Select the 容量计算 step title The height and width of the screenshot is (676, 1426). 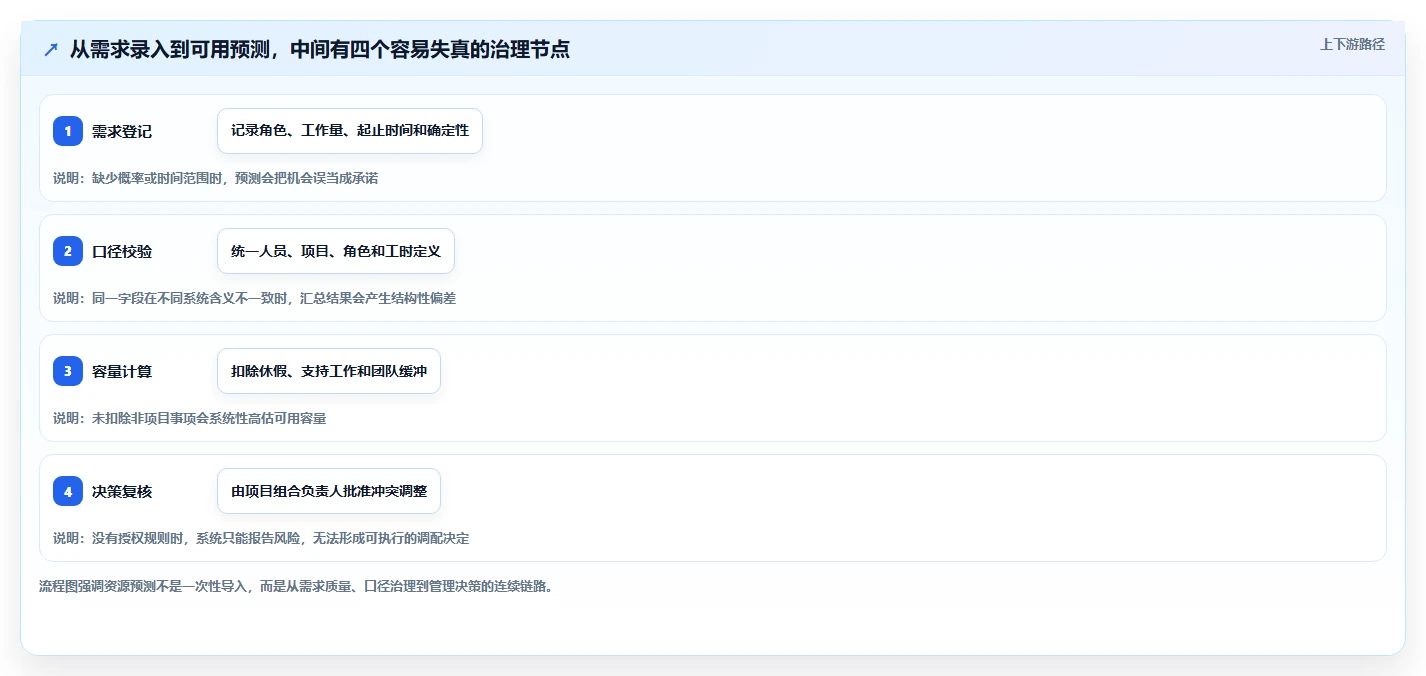122,371
